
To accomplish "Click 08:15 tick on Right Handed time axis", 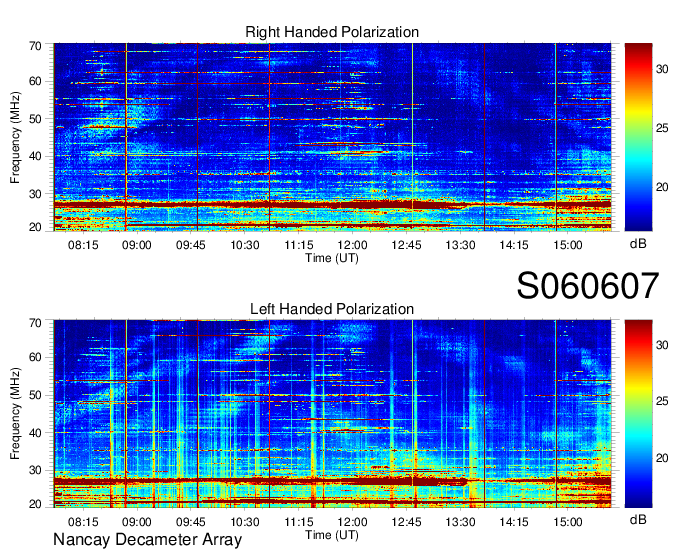I will pos(83,245).
